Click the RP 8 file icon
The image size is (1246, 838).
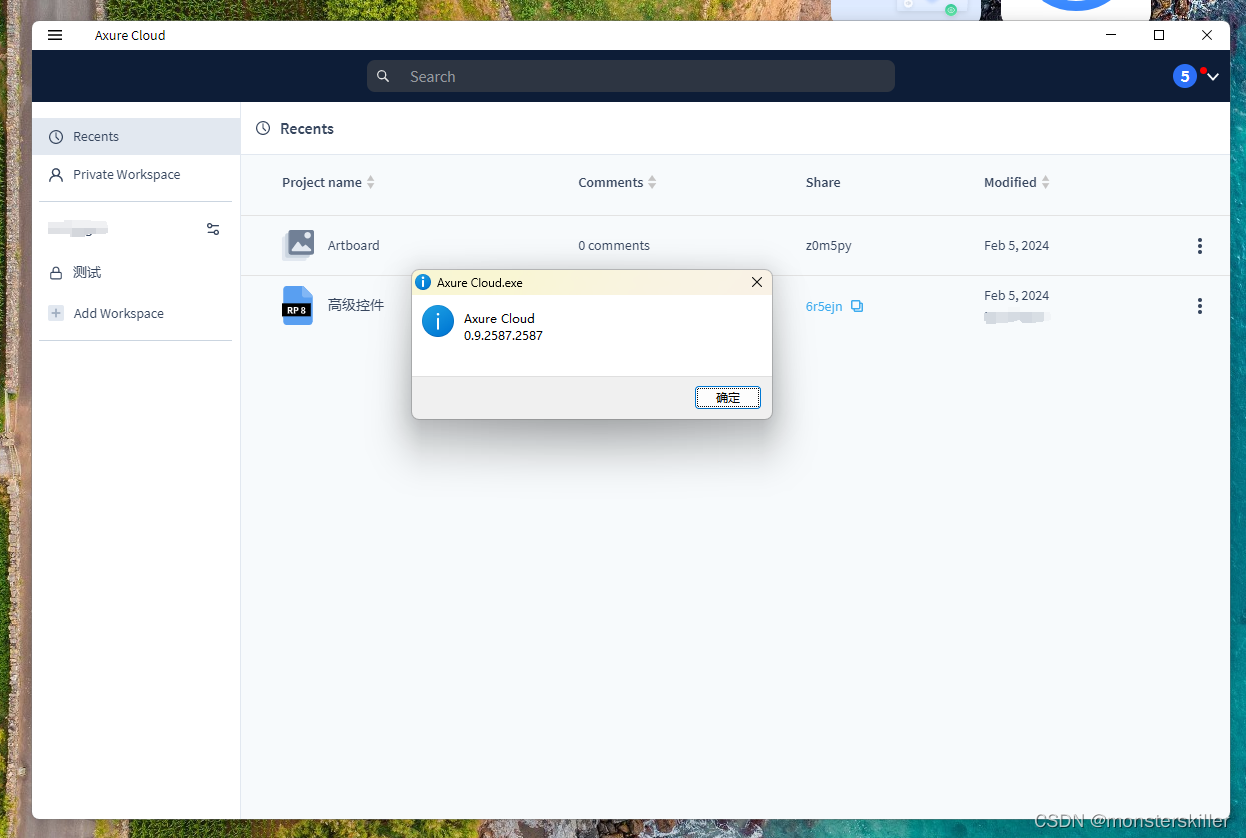(x=297, y=306)
